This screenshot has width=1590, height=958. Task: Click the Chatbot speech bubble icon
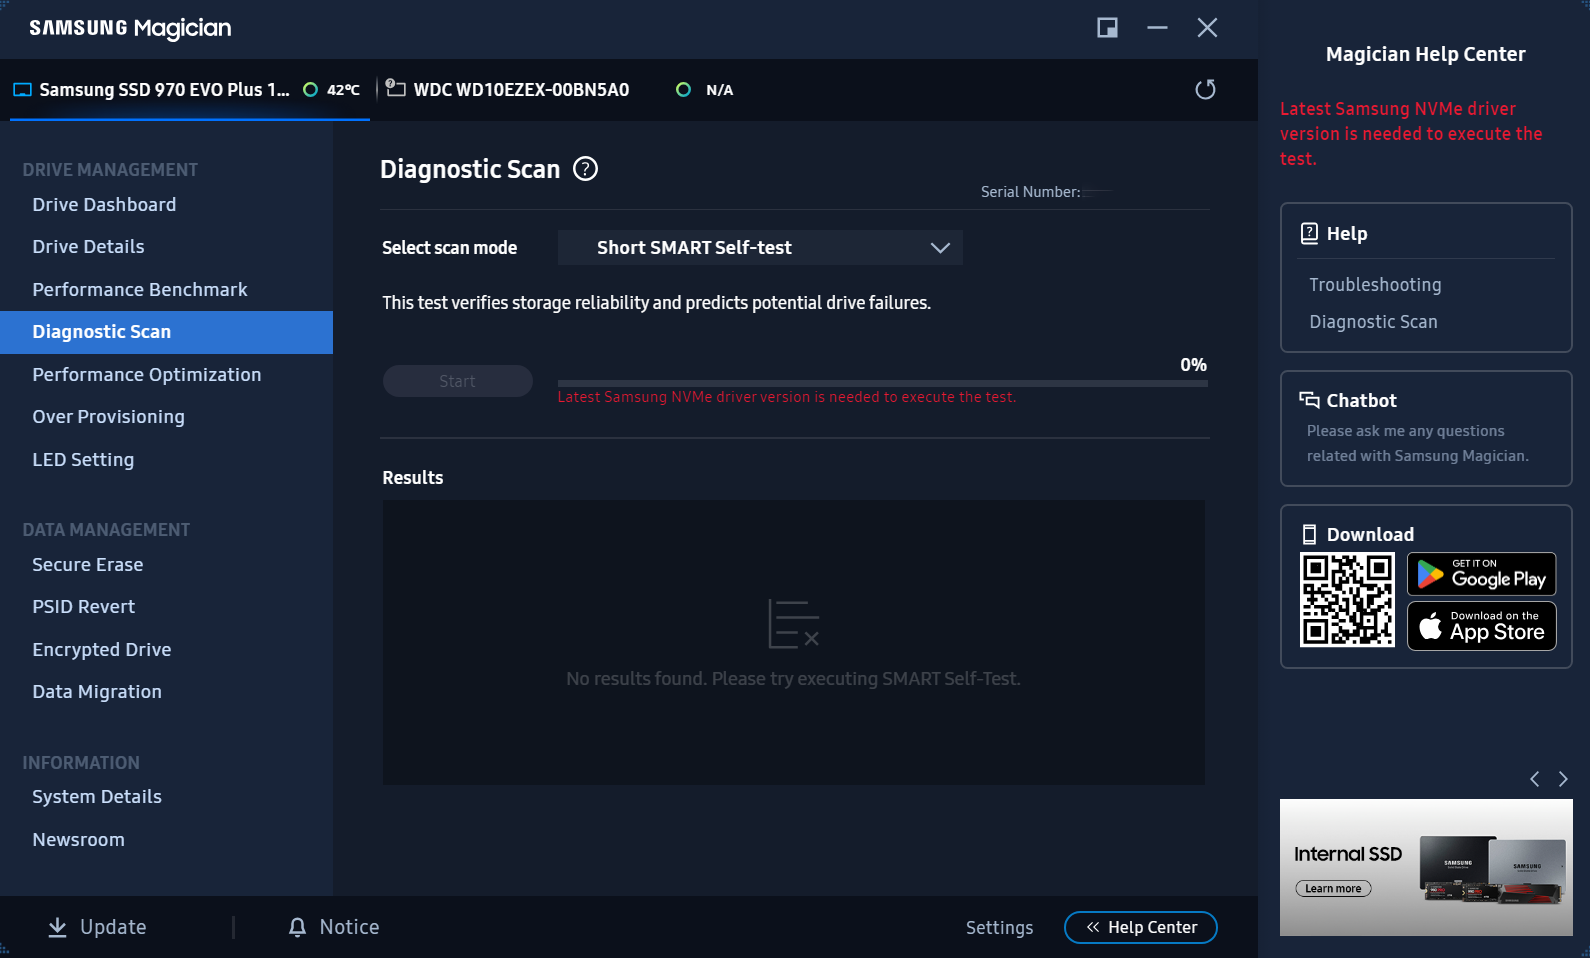point(1309,400)
